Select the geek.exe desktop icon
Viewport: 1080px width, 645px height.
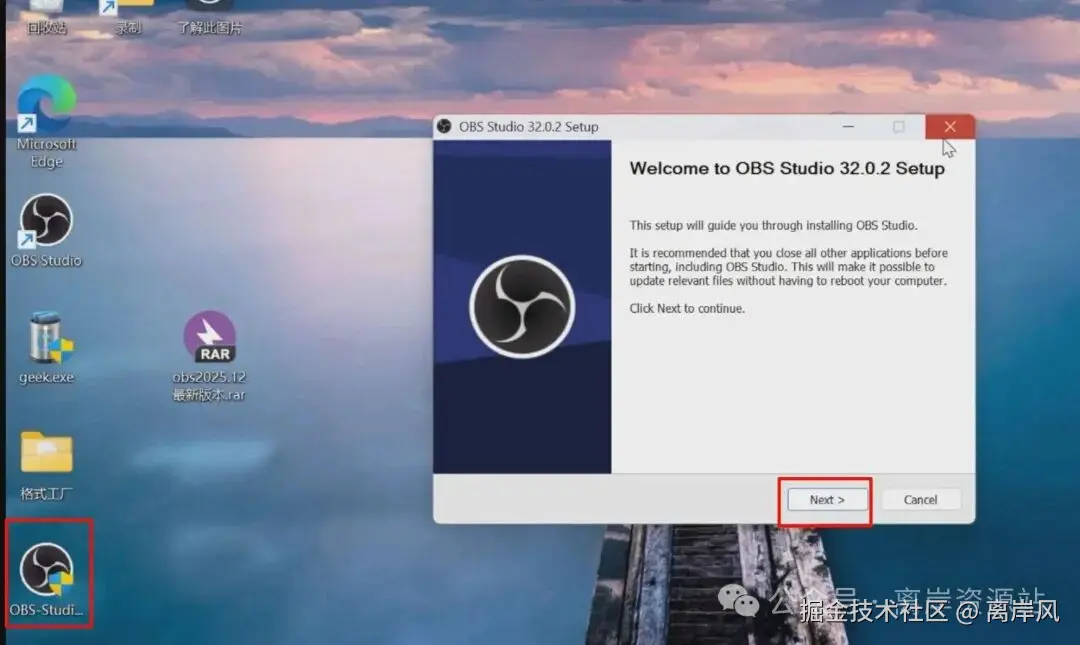click(x=47, y=348)
